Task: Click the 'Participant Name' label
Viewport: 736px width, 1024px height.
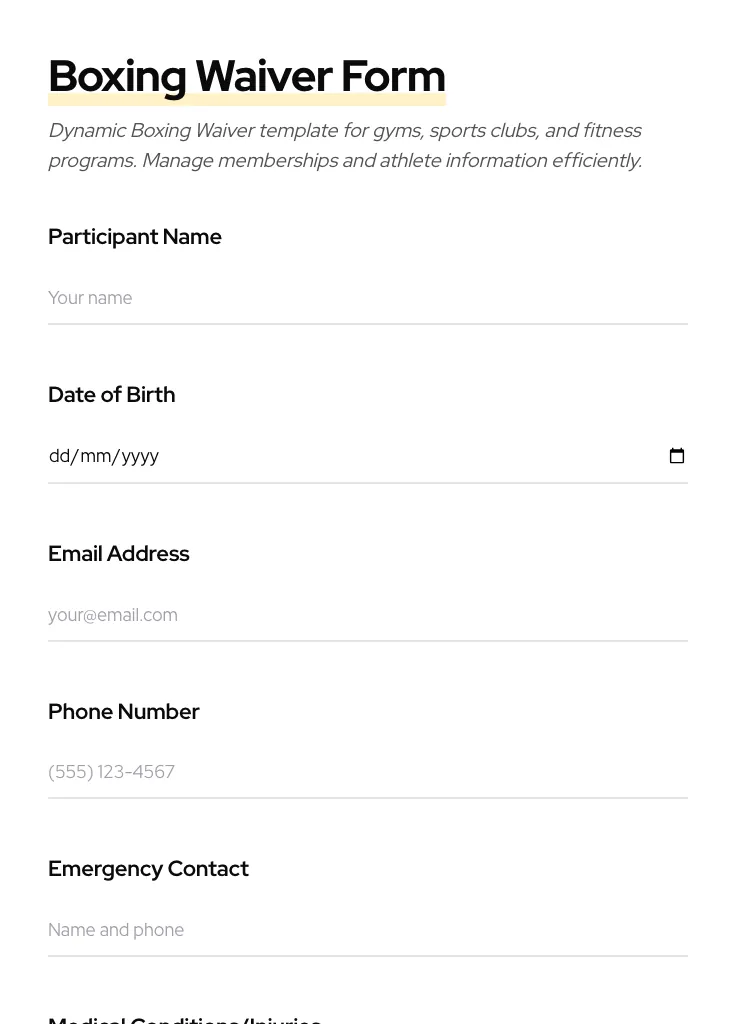Action: (135, 237)
